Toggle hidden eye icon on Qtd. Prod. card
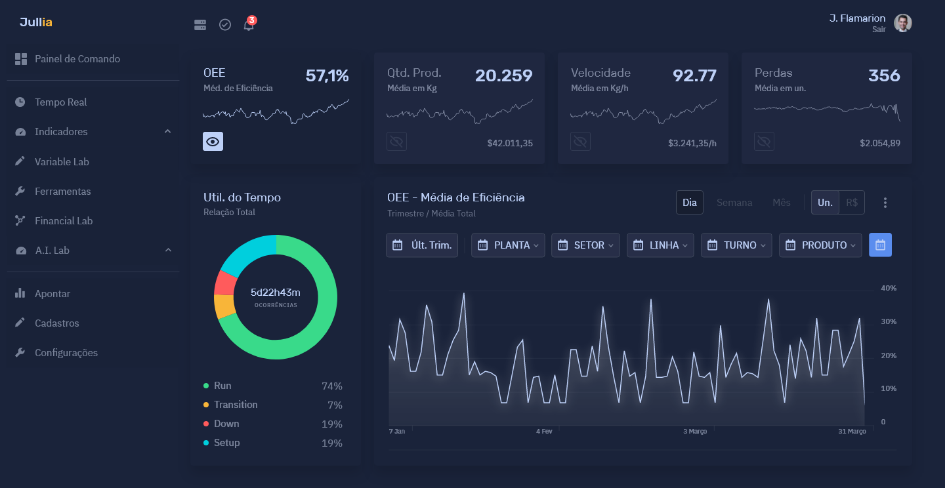Viewport: 945px width, 488px height. (397, 142)
